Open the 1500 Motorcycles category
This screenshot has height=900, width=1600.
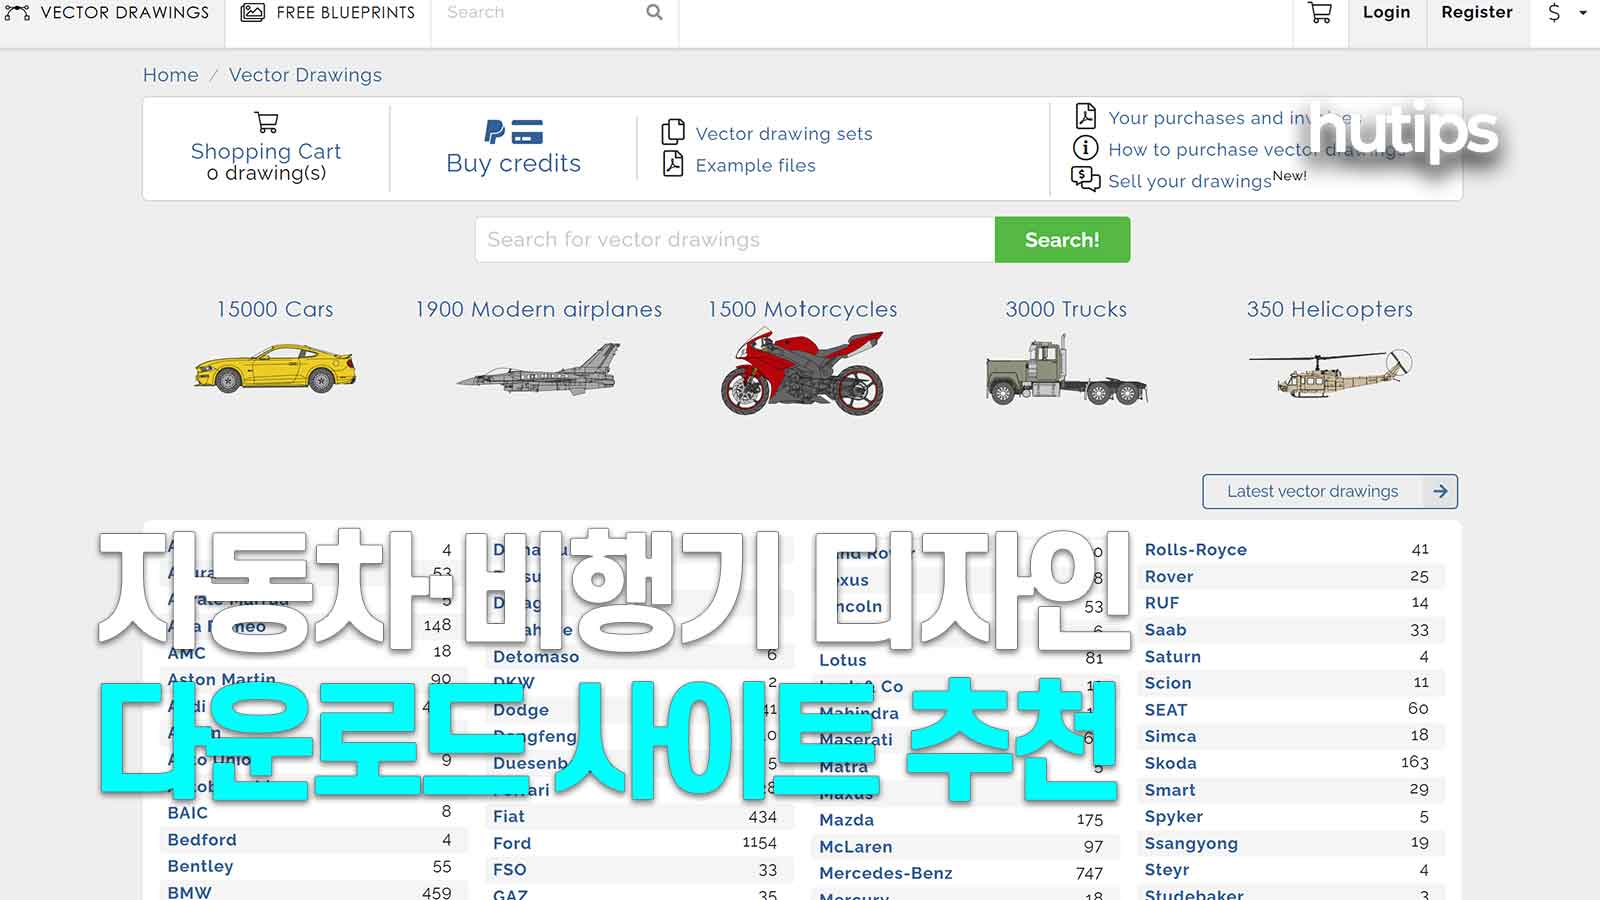[803, 310]
